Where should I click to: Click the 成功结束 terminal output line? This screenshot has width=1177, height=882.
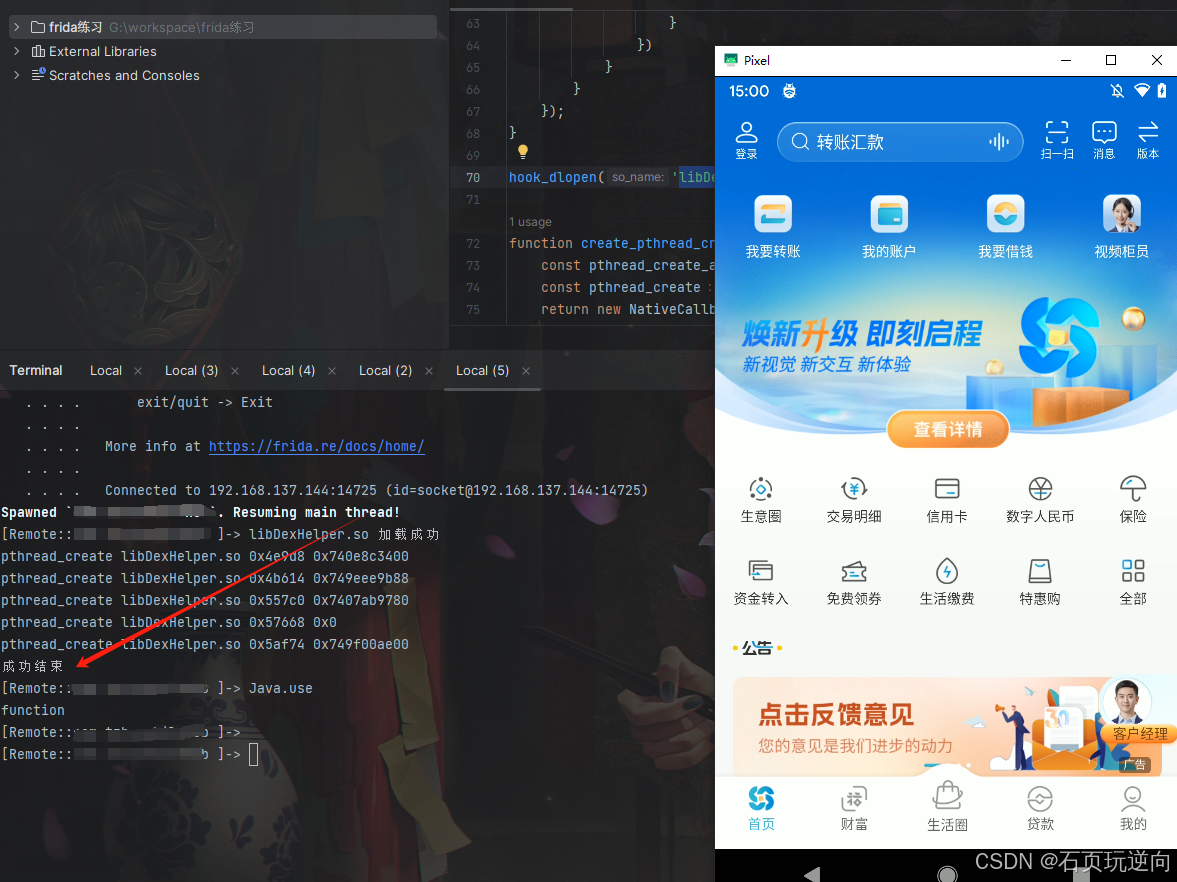coord(32,666)
